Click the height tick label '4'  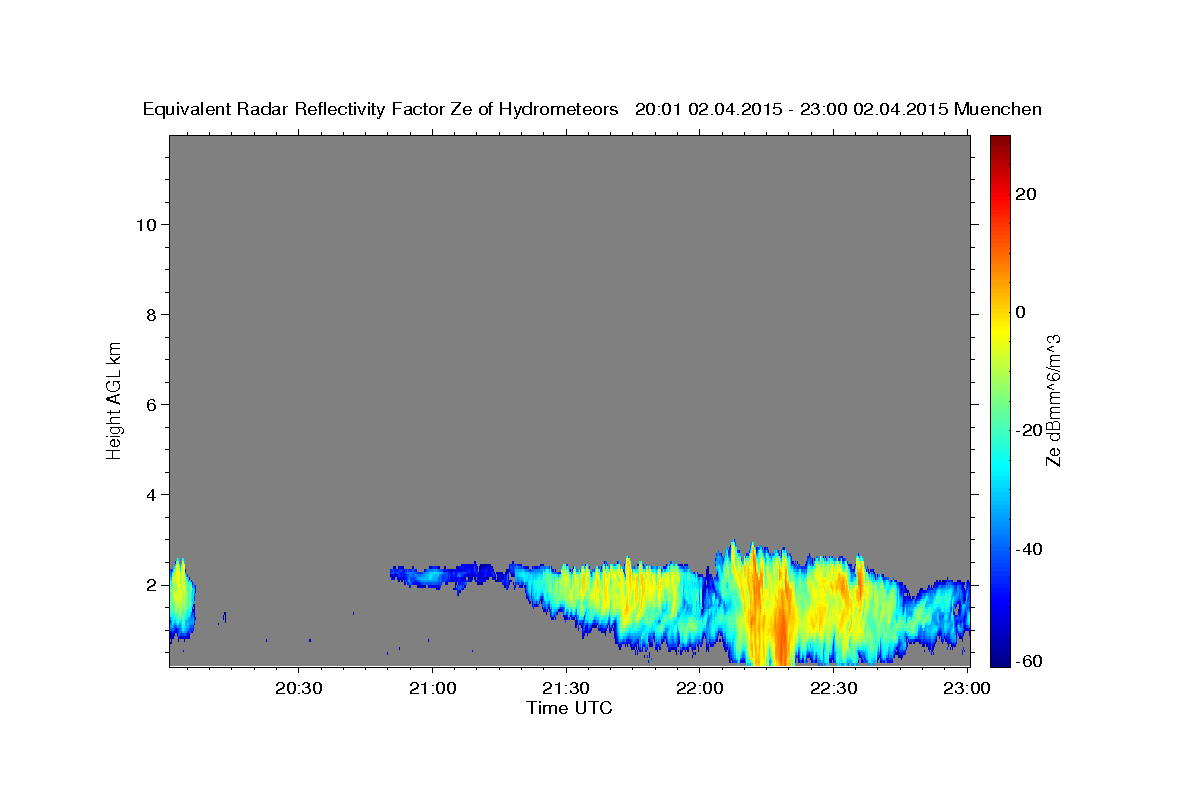point(149,494)
